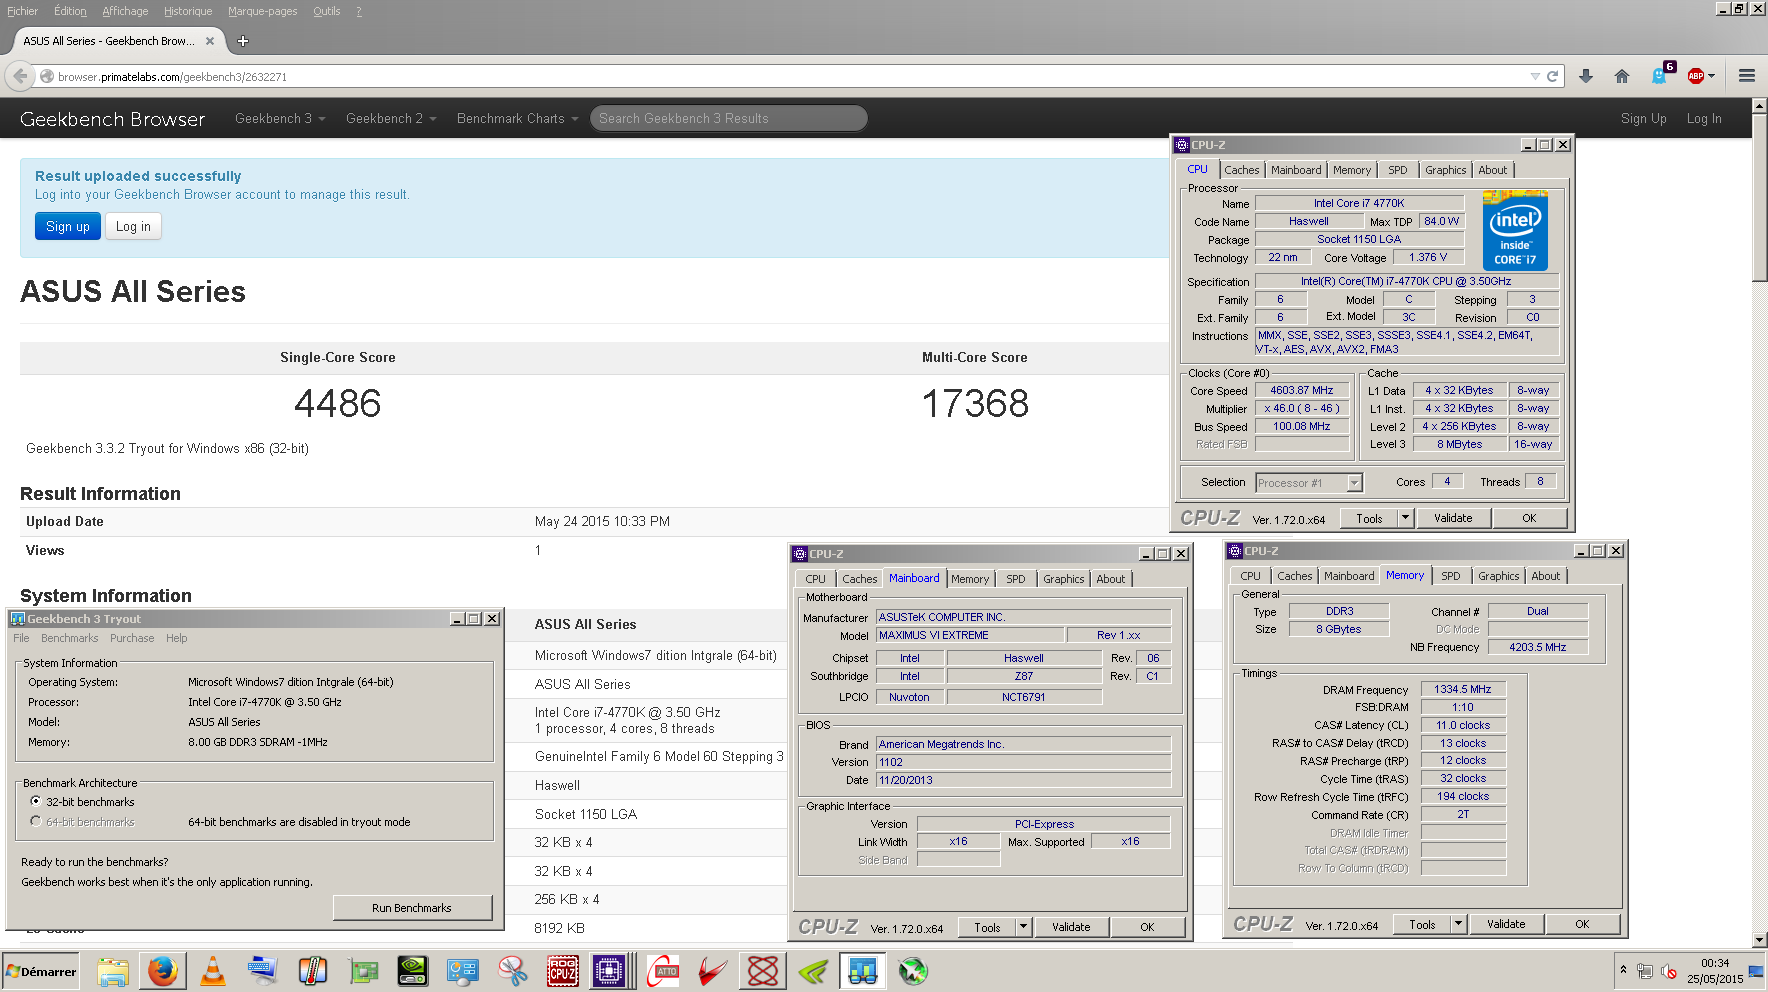Image resolution: width=1768 pixels, height=992 pixels.
Task: Open the red swoosh taskbar icon
Action: pyautogui.click(x=713, y=971)
